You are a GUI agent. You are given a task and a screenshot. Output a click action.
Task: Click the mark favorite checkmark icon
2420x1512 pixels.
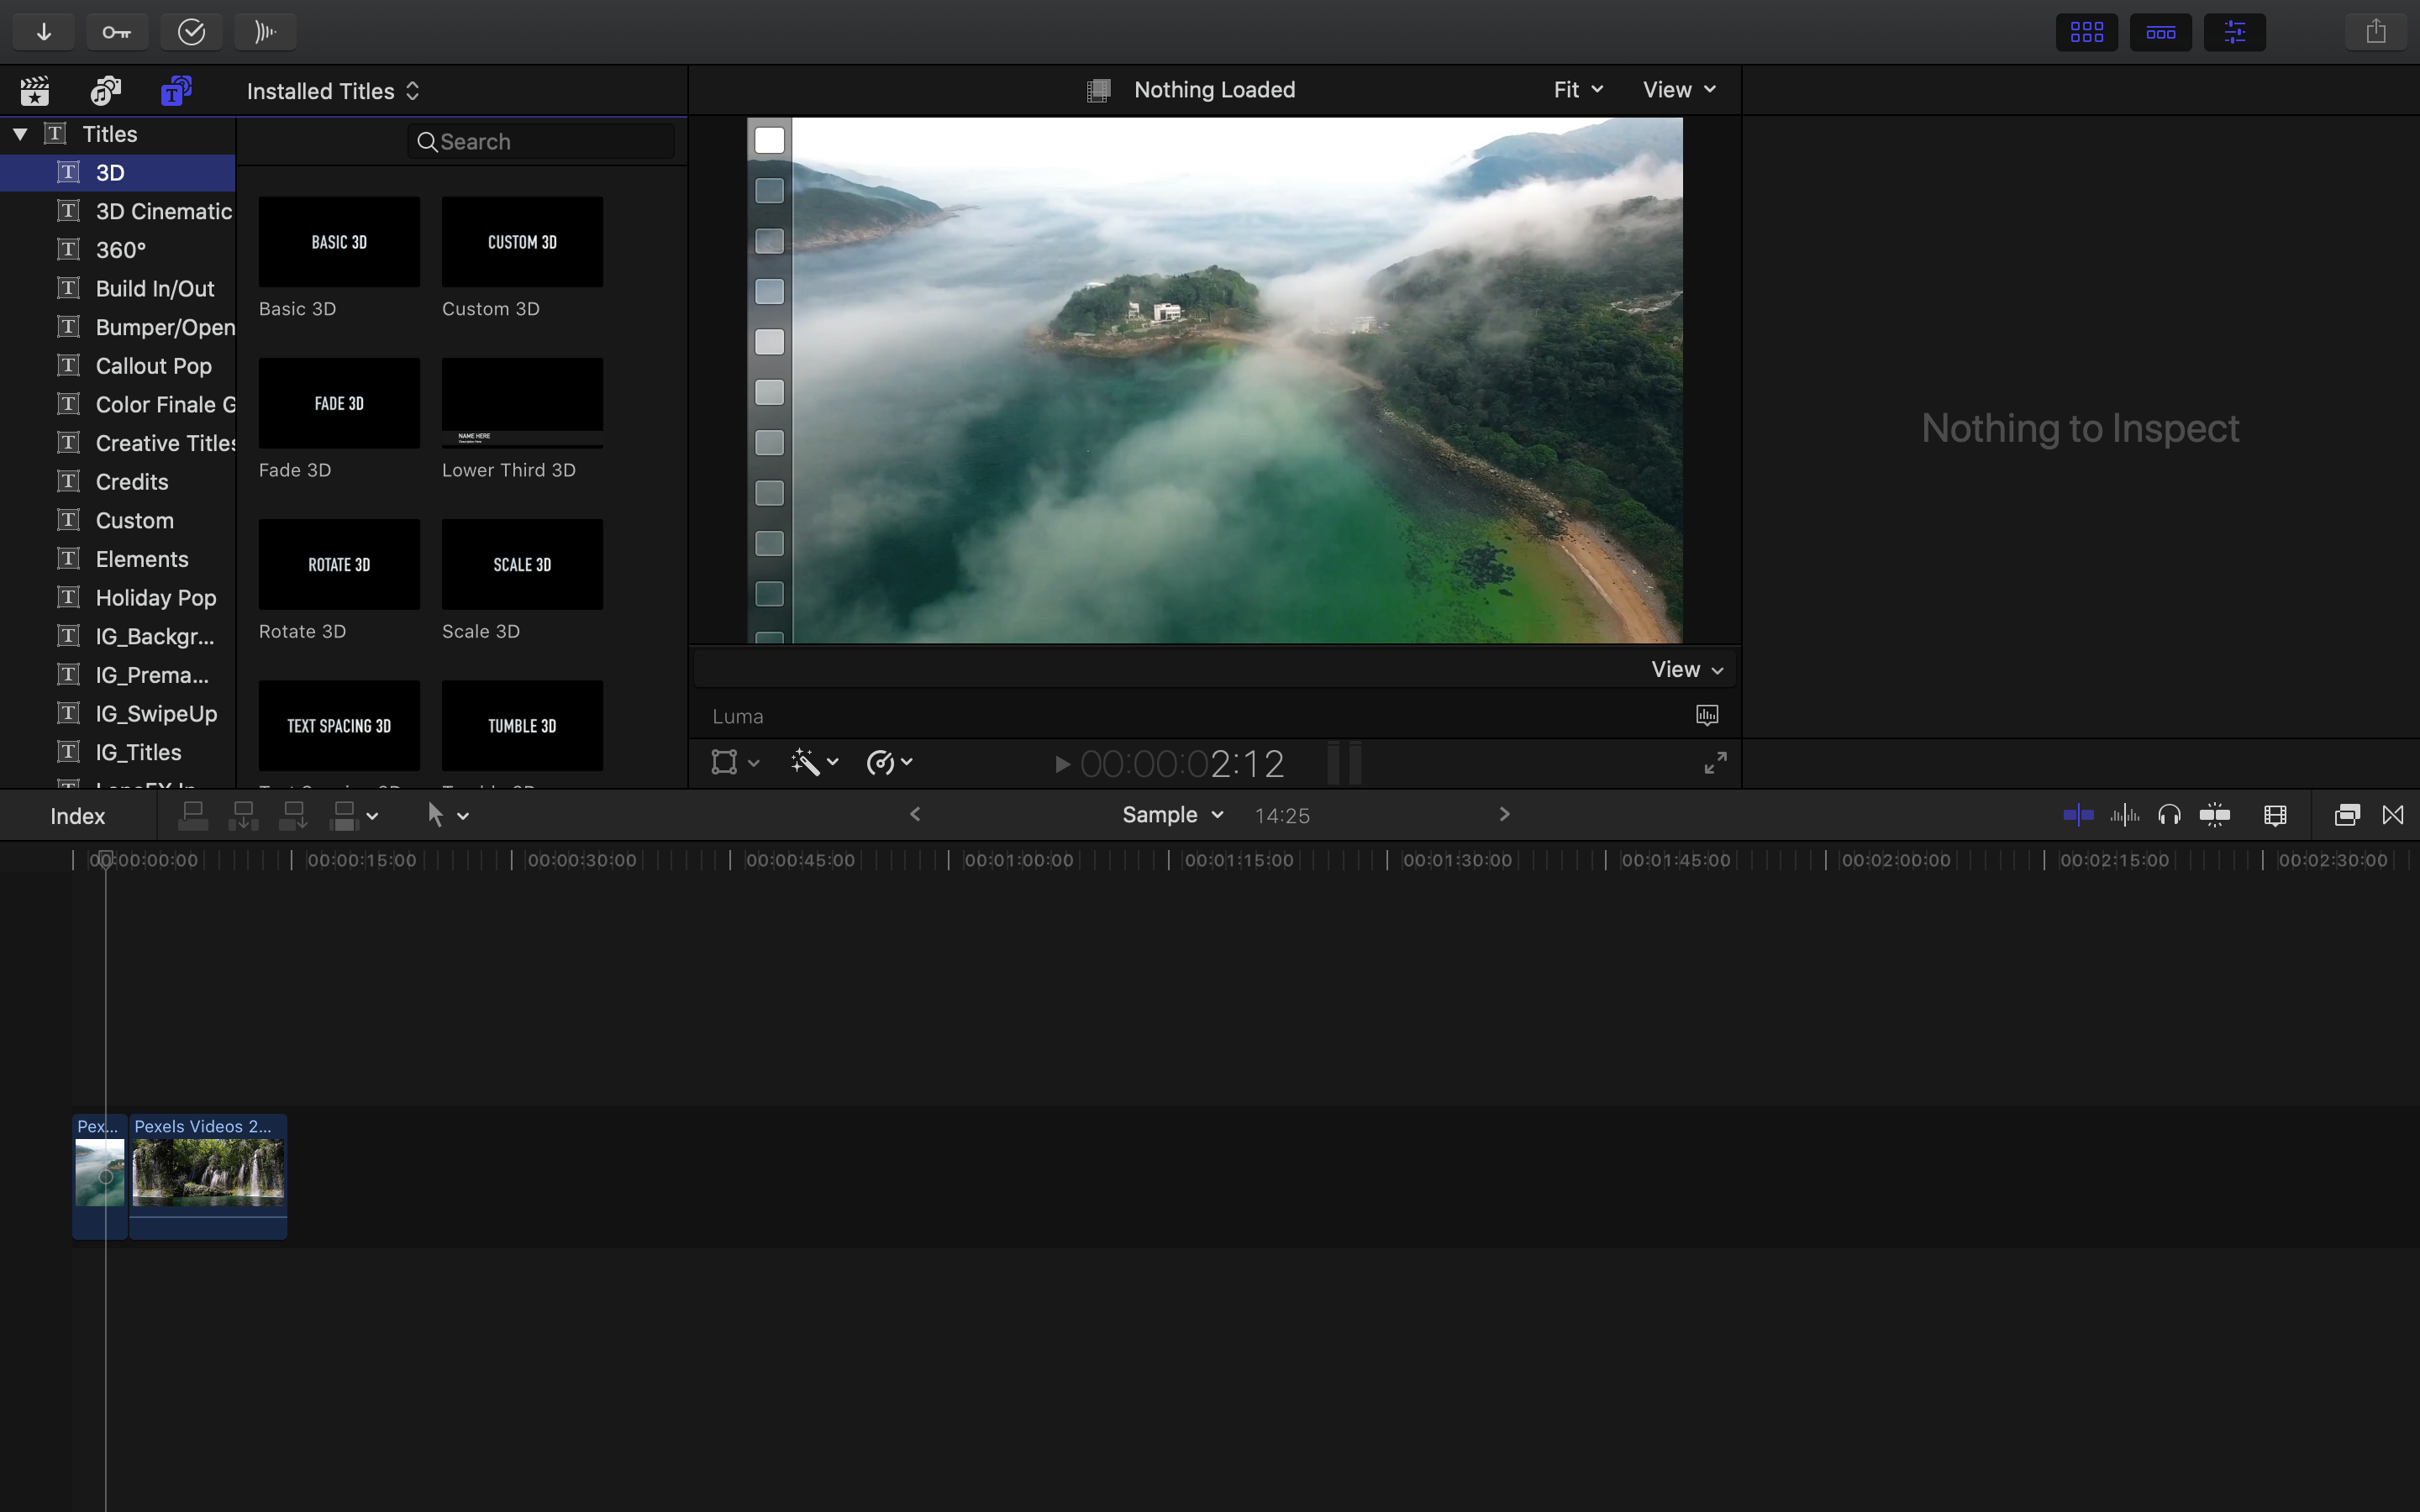coord(191,31)
